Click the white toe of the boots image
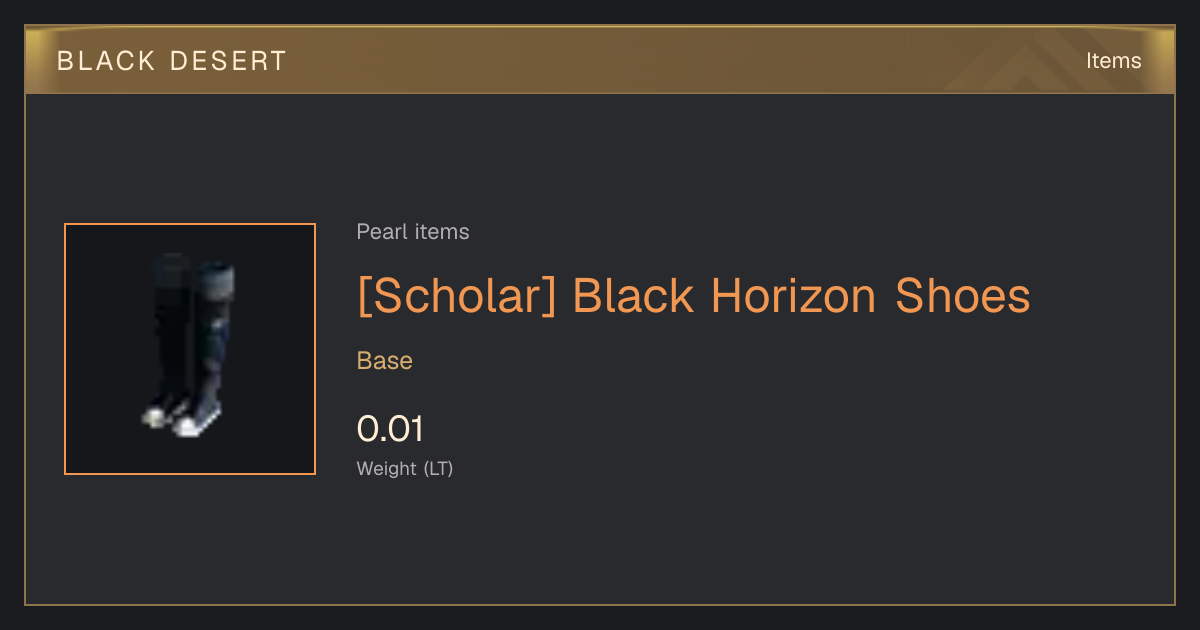This screenshot has height=630, width=1200. (x=187, y=427)
